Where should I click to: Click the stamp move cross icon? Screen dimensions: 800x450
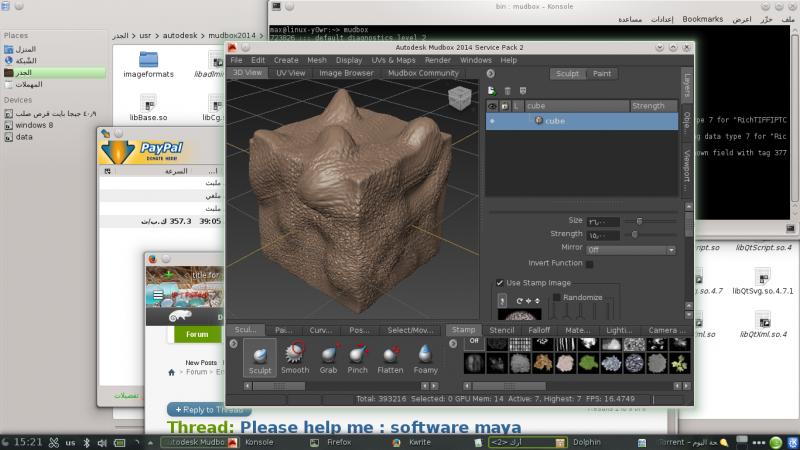click(529, 301)
